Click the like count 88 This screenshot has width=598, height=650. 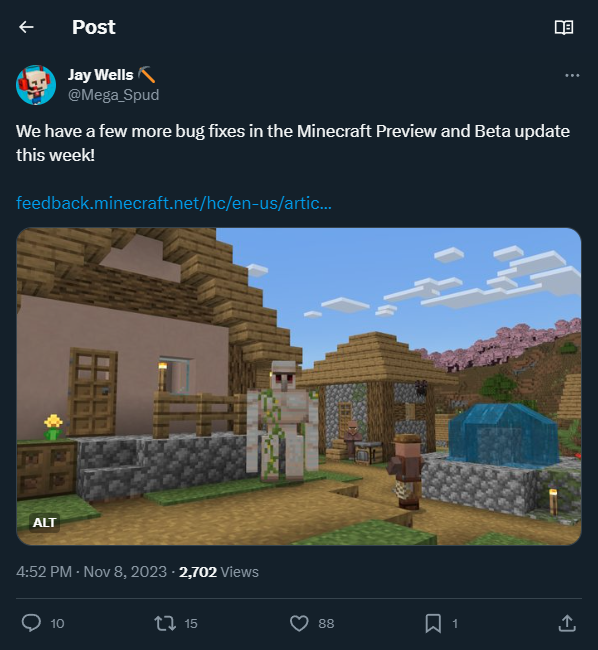tap(326, 623)
